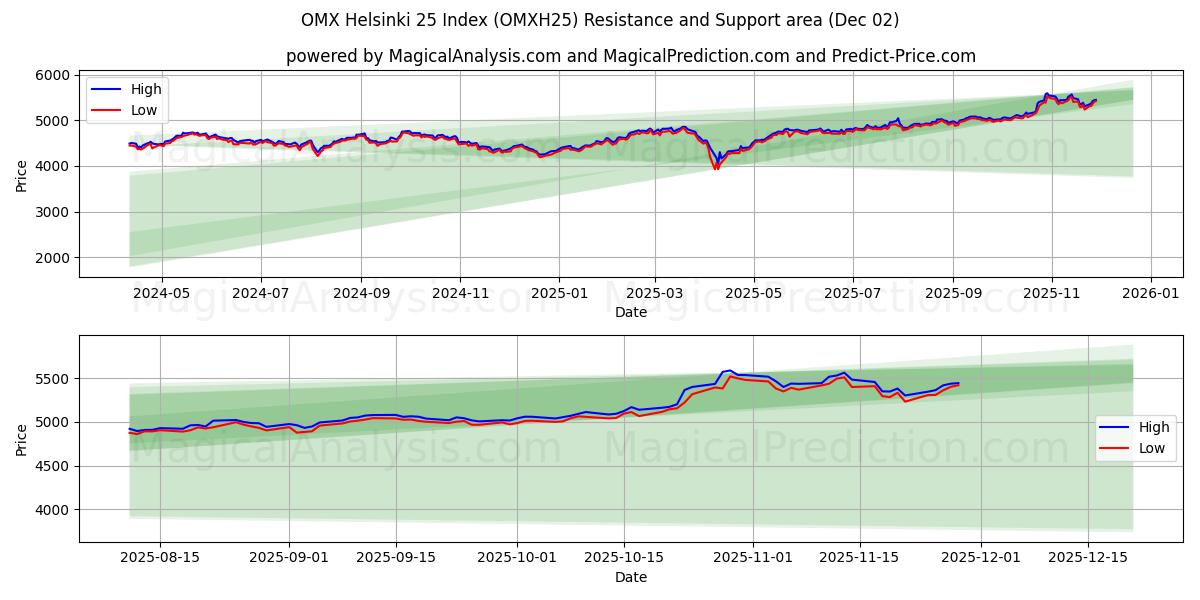Click the peak near 2025-11 in lower chart
The height and width of the screenshot is (600, 1200).
point(727,371)
